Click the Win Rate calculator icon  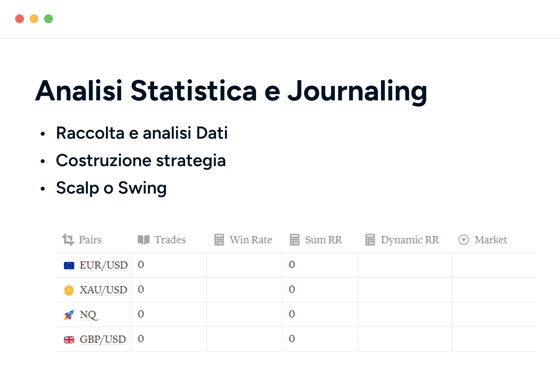[219, 240]
